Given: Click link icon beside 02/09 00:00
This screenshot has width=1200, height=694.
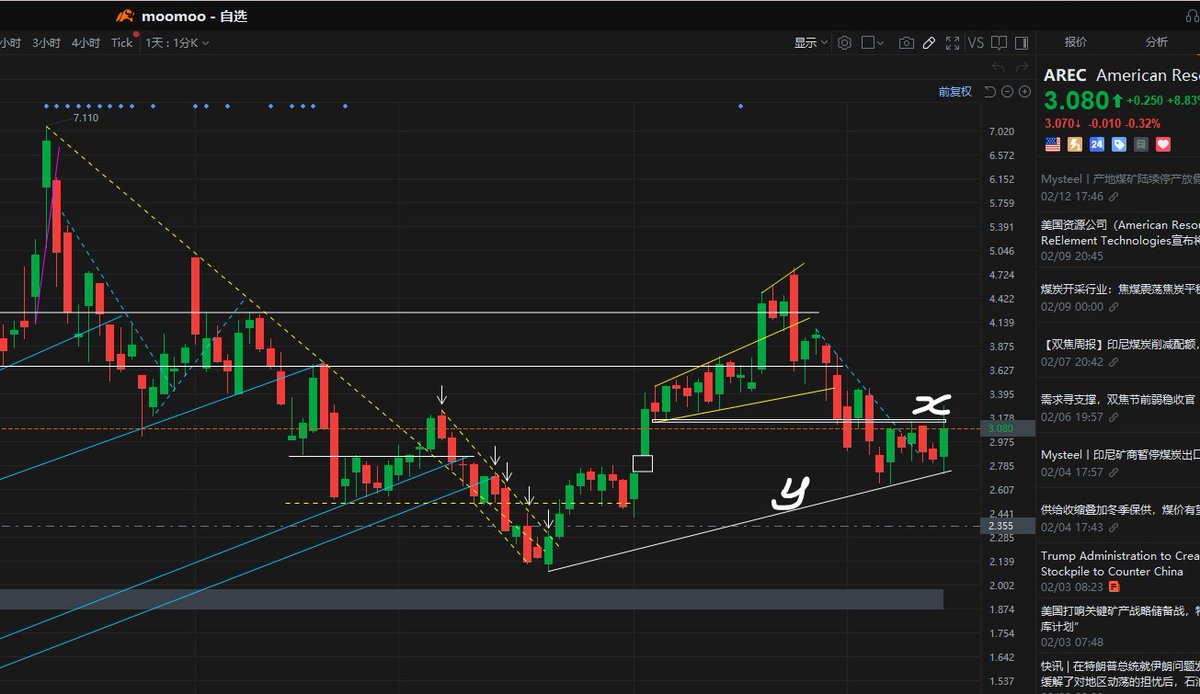Looking at the screenshot, I should (1113, 307).
